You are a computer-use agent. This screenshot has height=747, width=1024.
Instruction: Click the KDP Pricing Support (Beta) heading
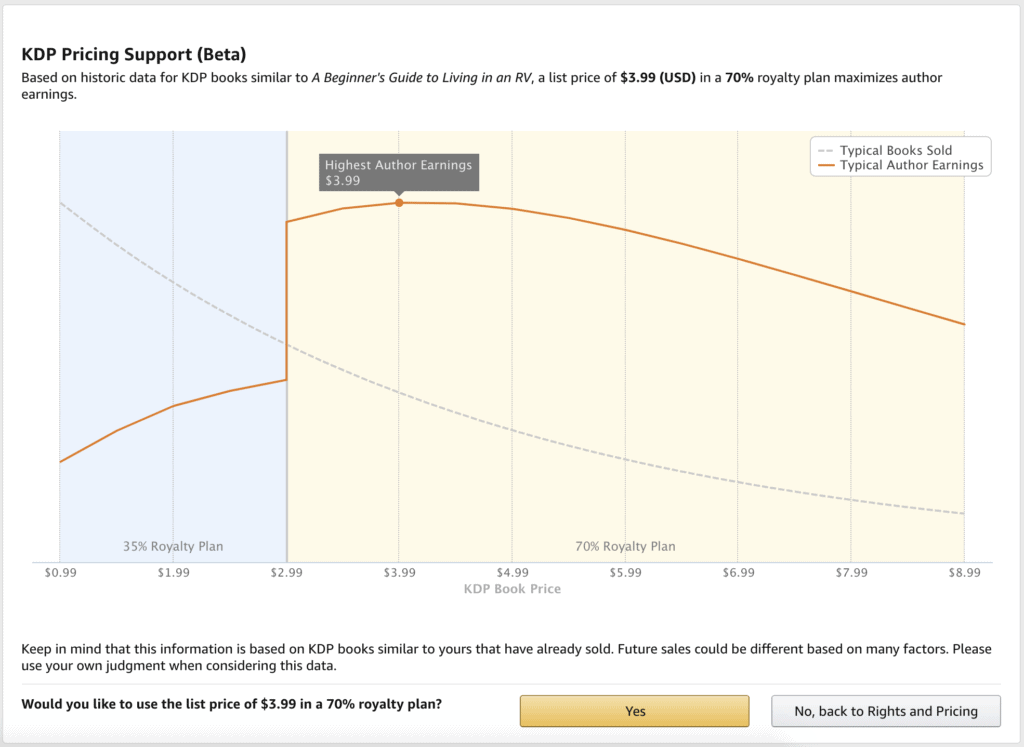pos(133,54)
